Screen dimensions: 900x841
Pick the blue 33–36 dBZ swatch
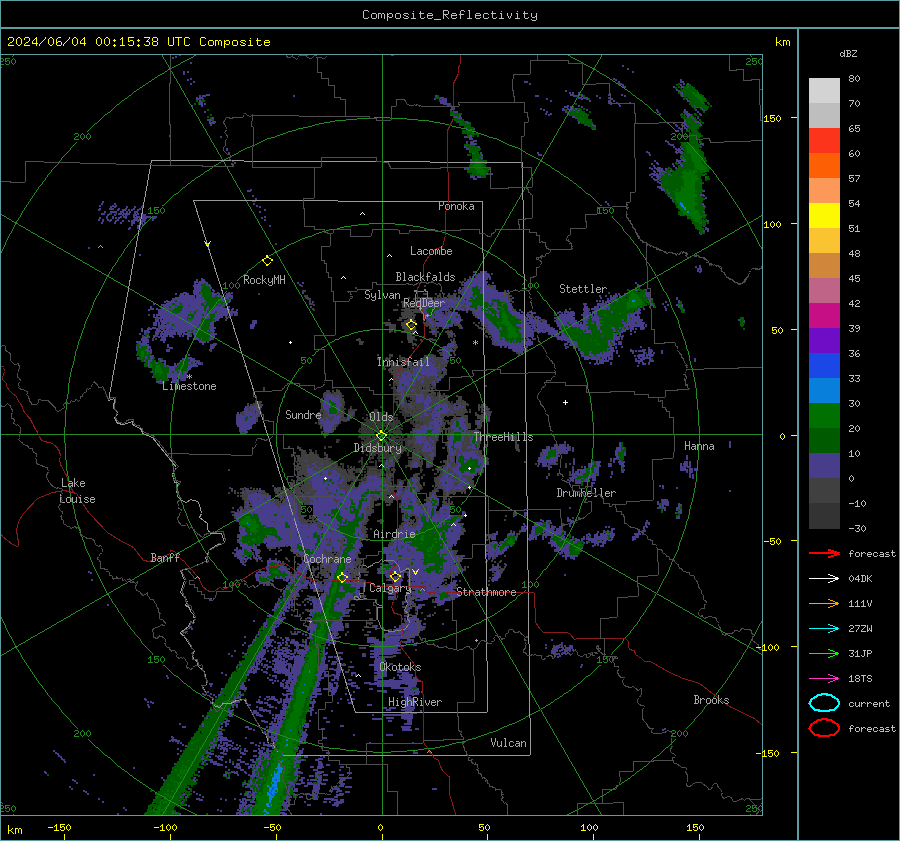point(824,366)
